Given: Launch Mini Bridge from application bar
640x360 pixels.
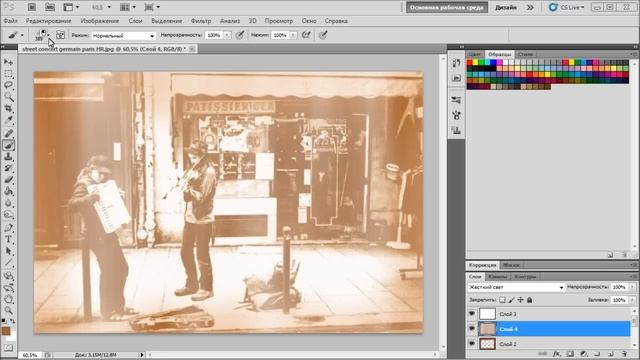Looking at the screenshot, I should click(x=50, y=7).
